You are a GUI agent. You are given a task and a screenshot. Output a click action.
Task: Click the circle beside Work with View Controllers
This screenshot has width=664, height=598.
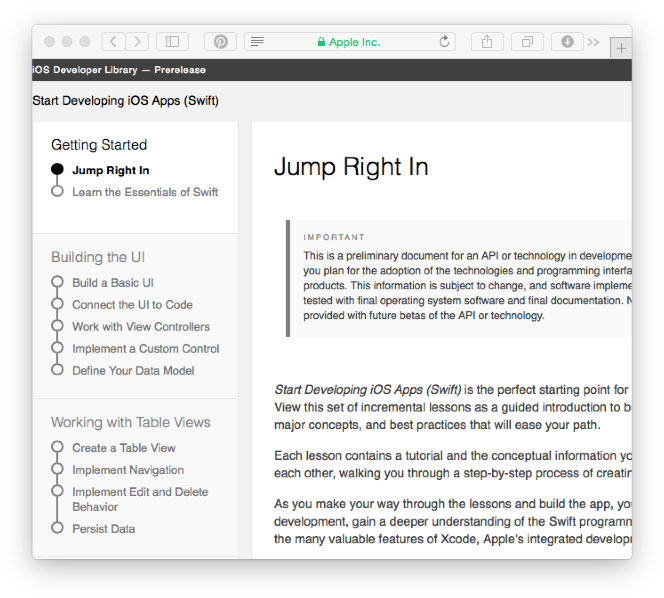click(x=57, y=326)
